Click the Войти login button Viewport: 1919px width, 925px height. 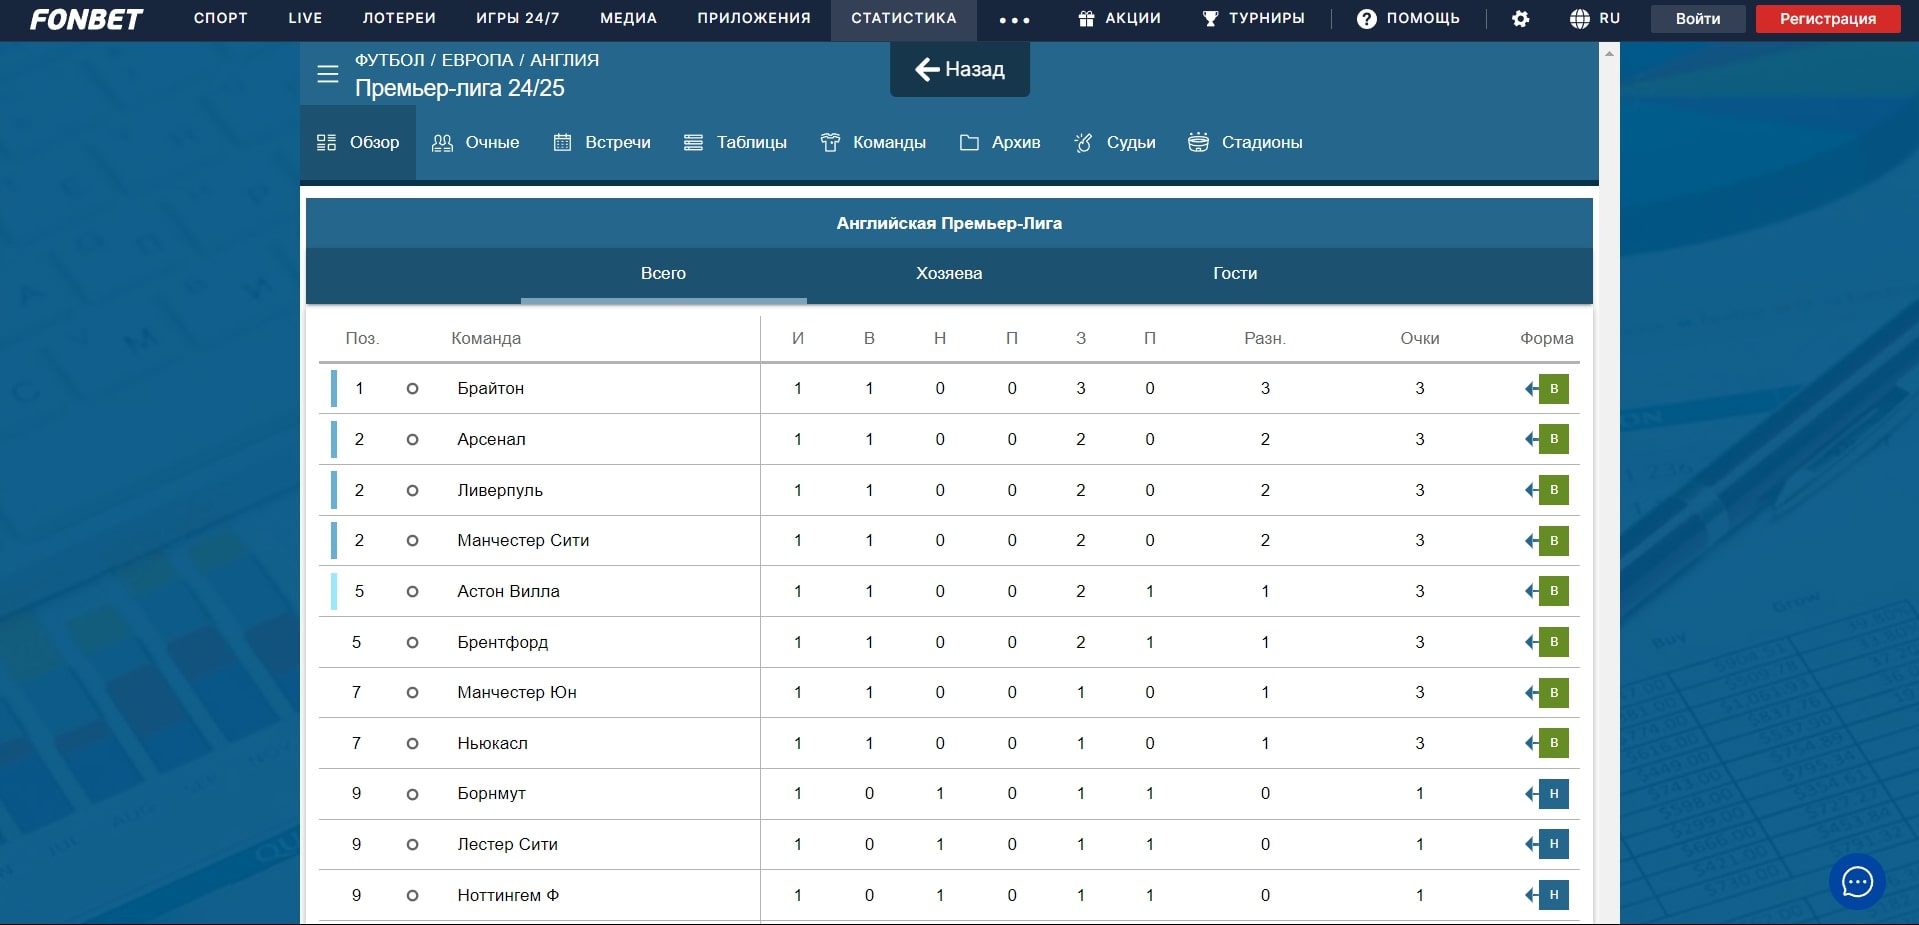pyautogui.click(x=1698, y=19)
